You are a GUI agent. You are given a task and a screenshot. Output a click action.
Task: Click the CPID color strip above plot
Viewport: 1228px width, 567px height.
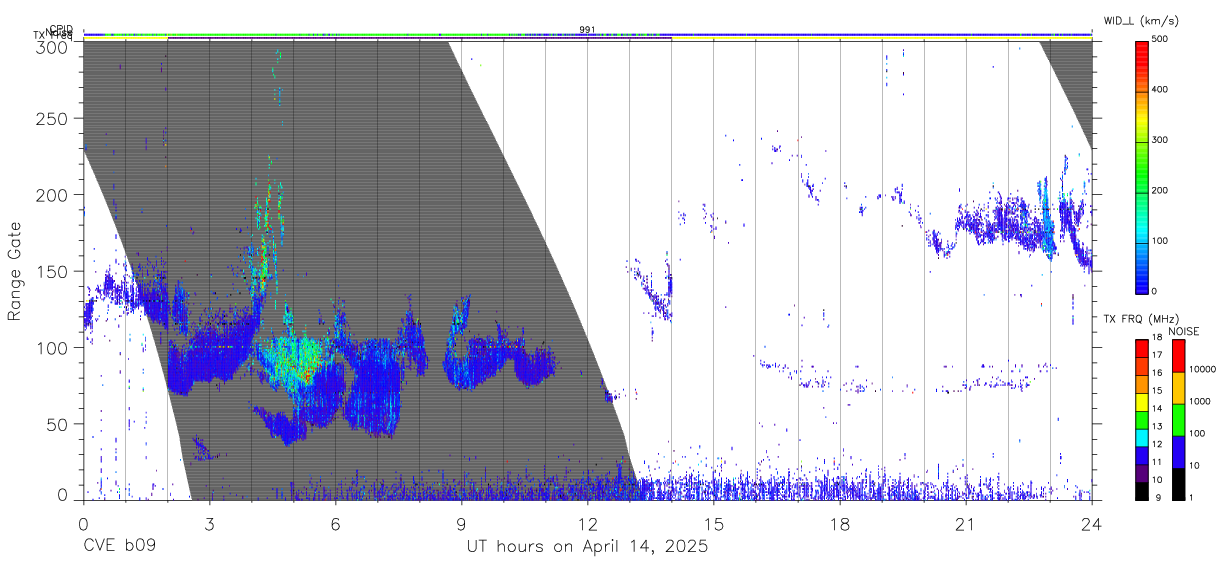587,34
